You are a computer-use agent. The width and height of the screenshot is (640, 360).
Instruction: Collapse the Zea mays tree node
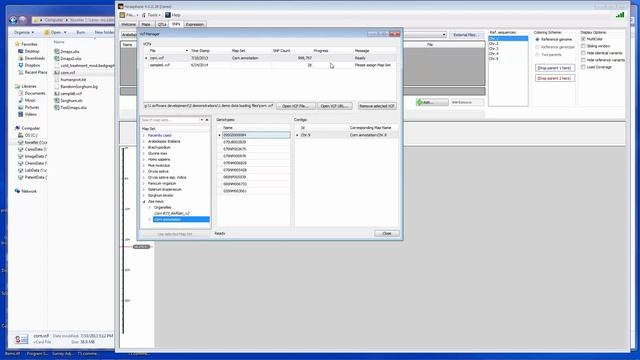click(144, 202)
